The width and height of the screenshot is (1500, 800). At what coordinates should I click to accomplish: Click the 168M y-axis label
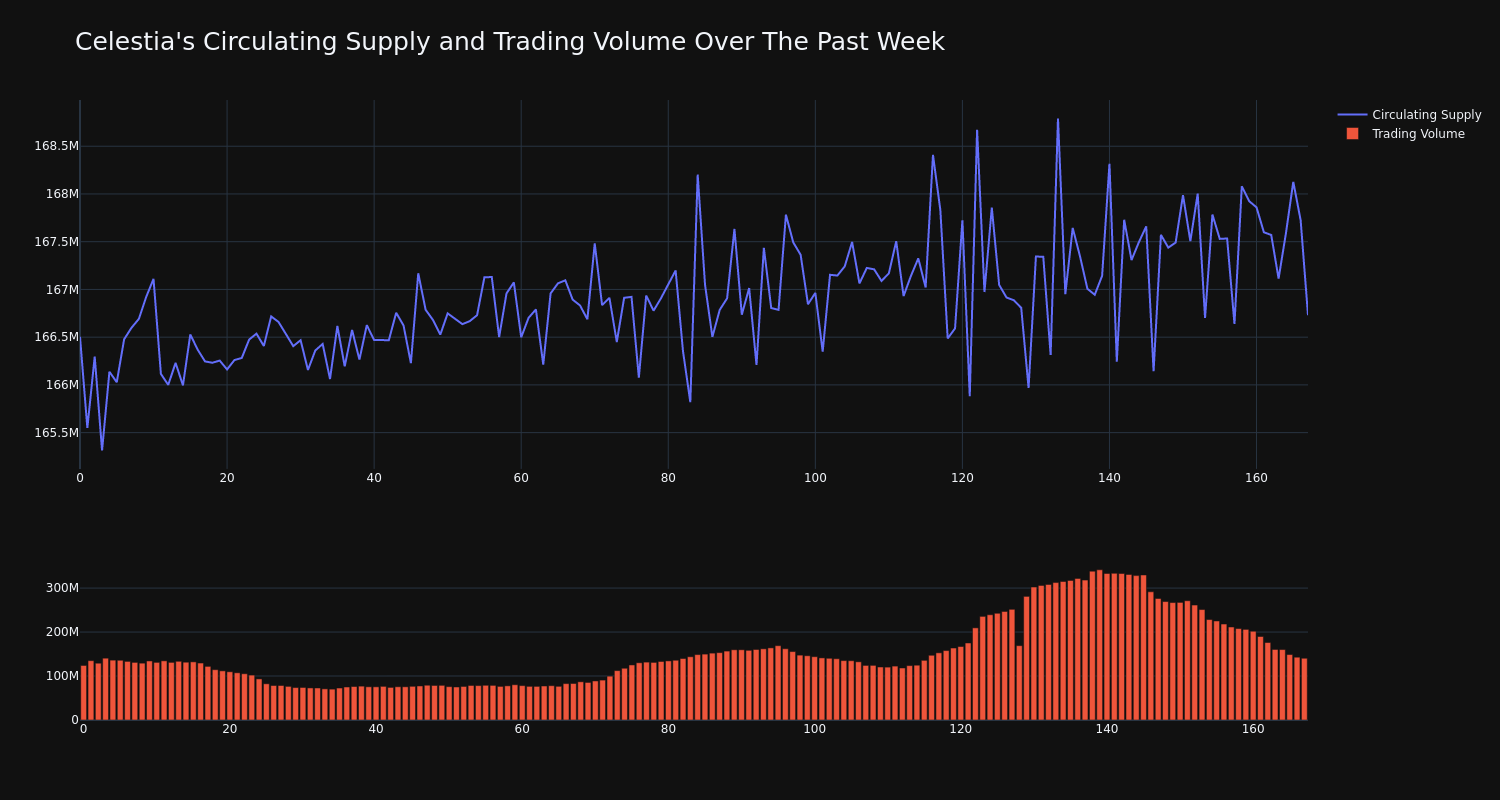[x=62, y=194]
